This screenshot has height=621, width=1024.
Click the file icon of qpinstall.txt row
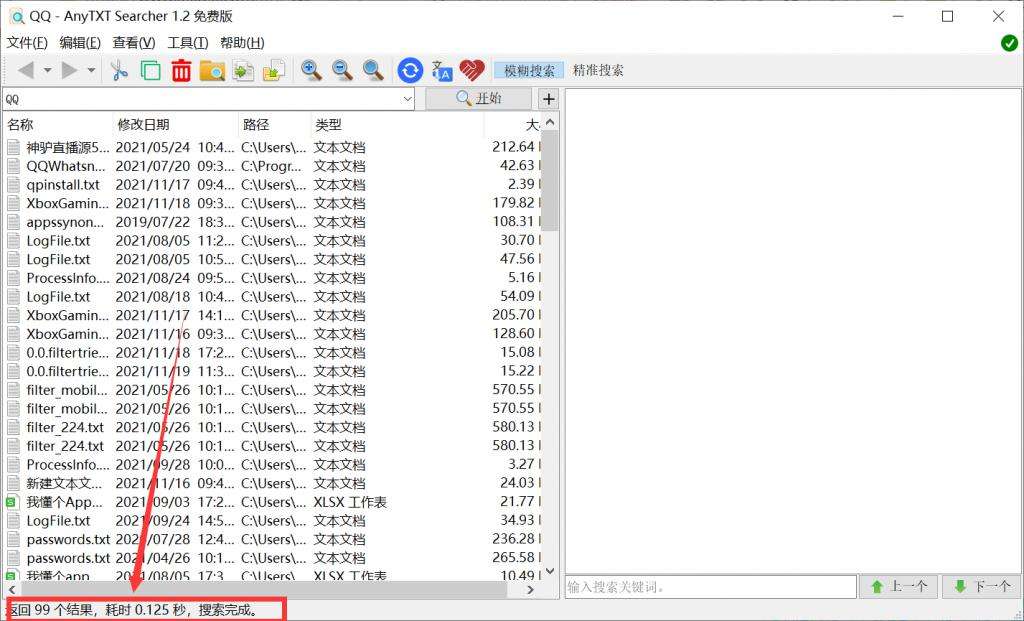click(13, 184)
